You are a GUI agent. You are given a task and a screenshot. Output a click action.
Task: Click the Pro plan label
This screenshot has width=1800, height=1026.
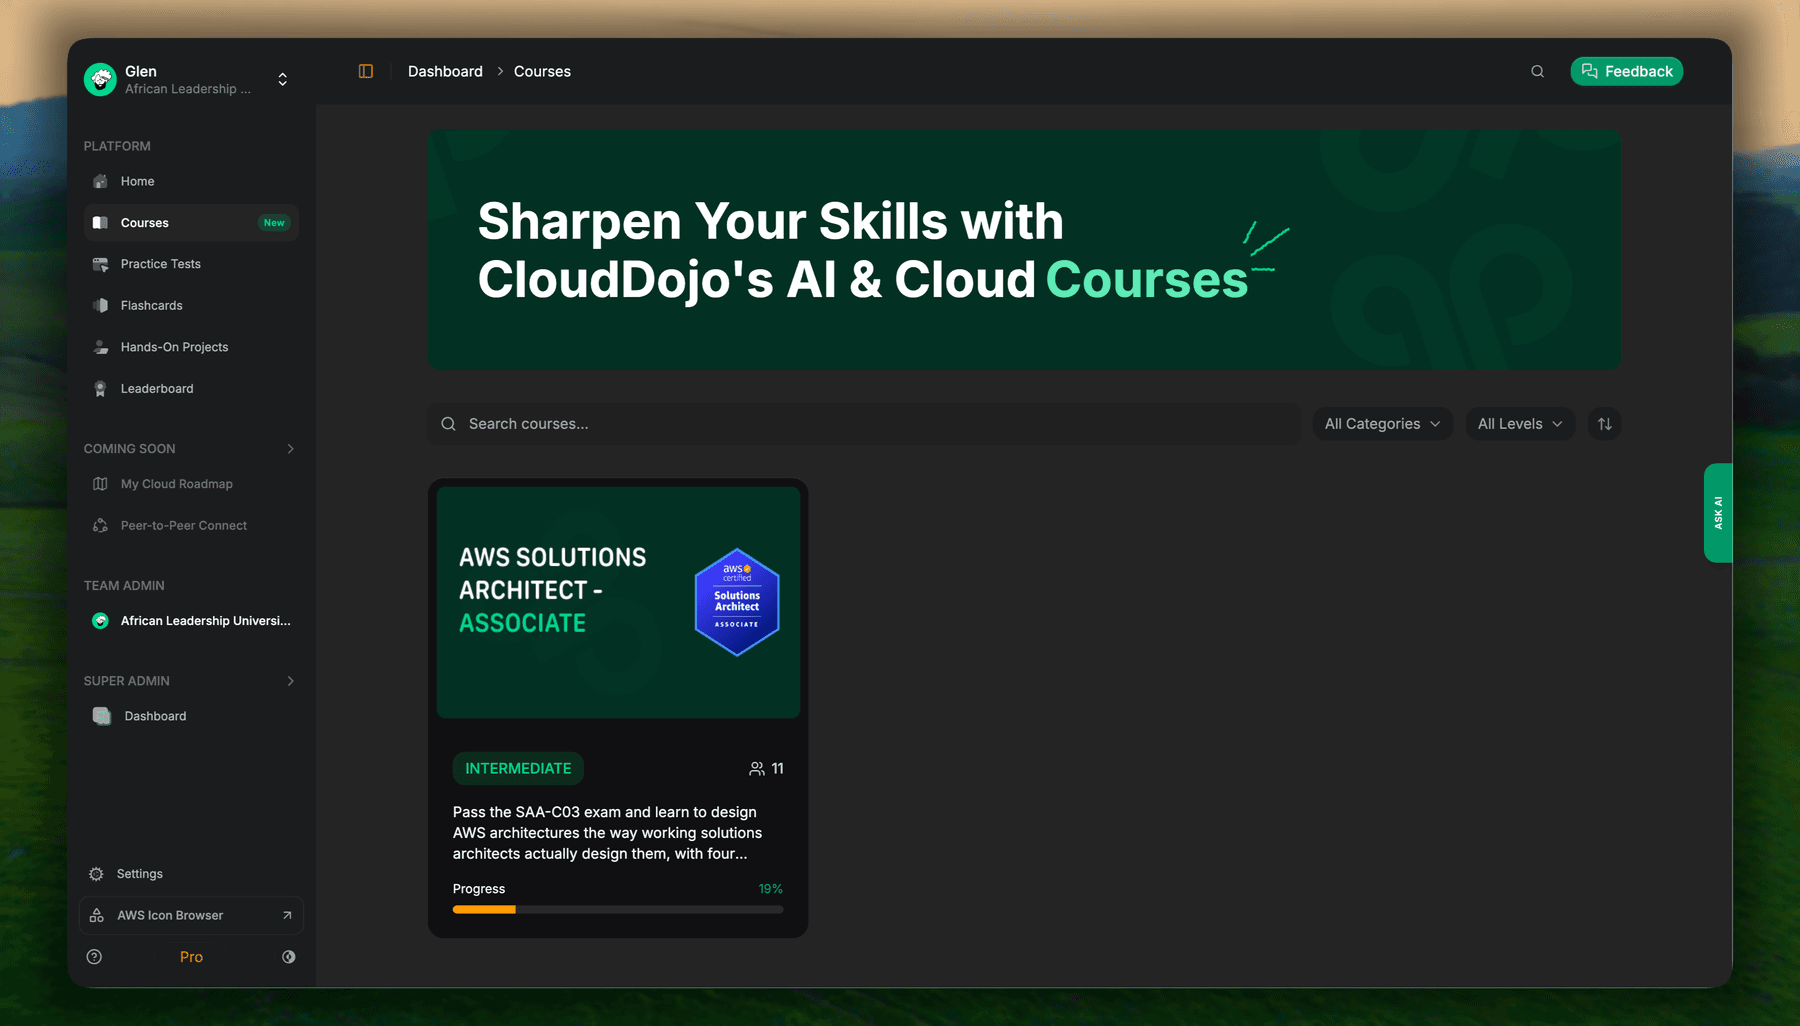191,957
